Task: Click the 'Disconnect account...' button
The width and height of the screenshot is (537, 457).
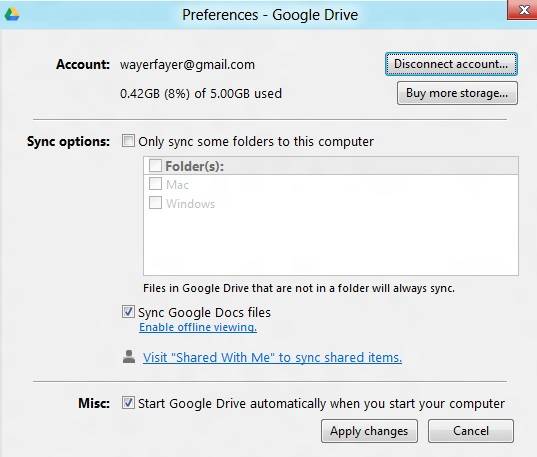Action: click(x=451, y=64)
